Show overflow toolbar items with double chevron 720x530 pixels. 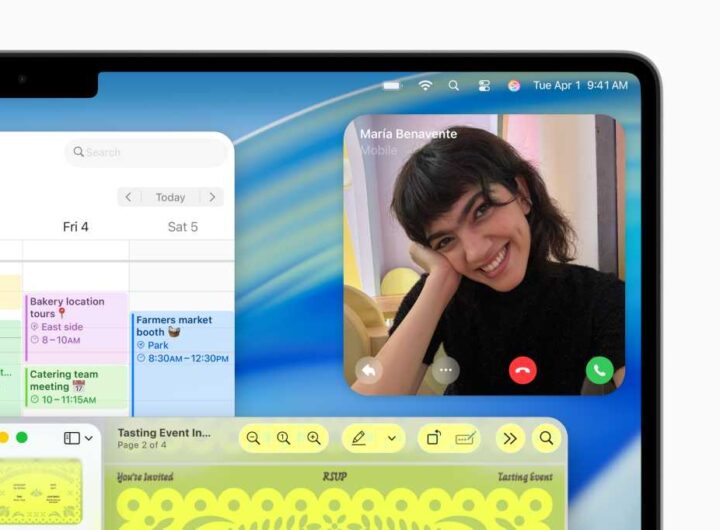coord(509,438)
